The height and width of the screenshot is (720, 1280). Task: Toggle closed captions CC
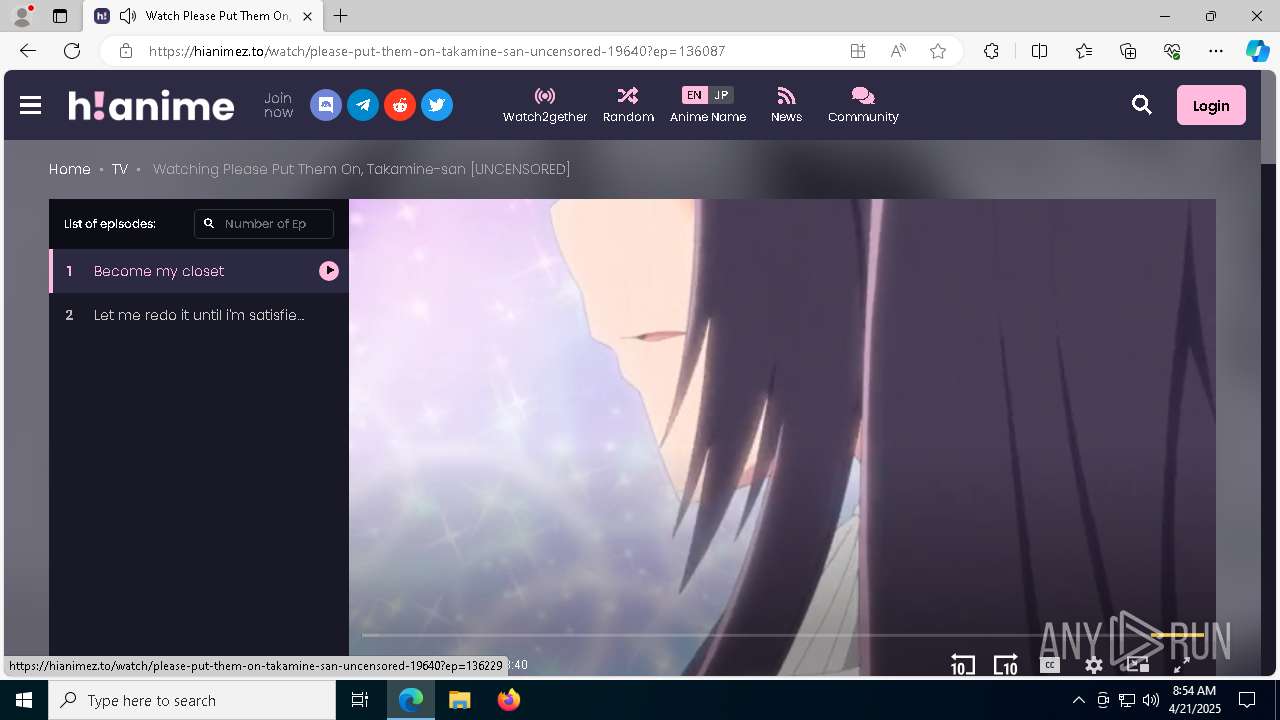click(1049, 665)
